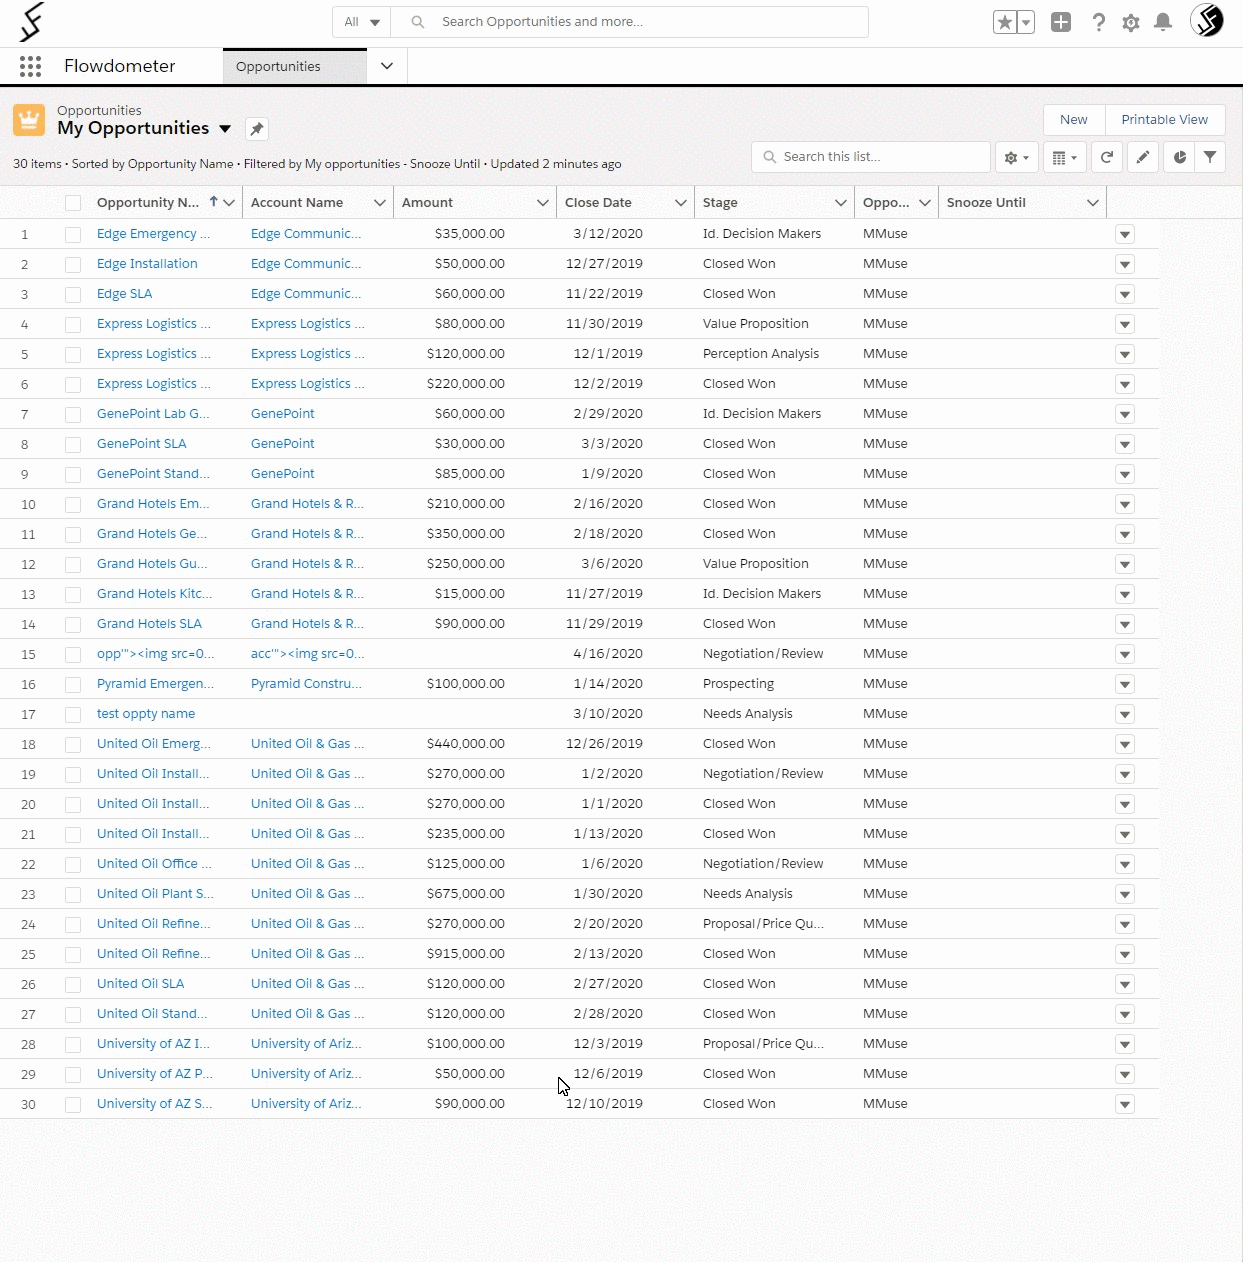The width and height of the screenshot is (1243, 1262).
Task: Open the user profile avatar
Action: coord(1207,20)
